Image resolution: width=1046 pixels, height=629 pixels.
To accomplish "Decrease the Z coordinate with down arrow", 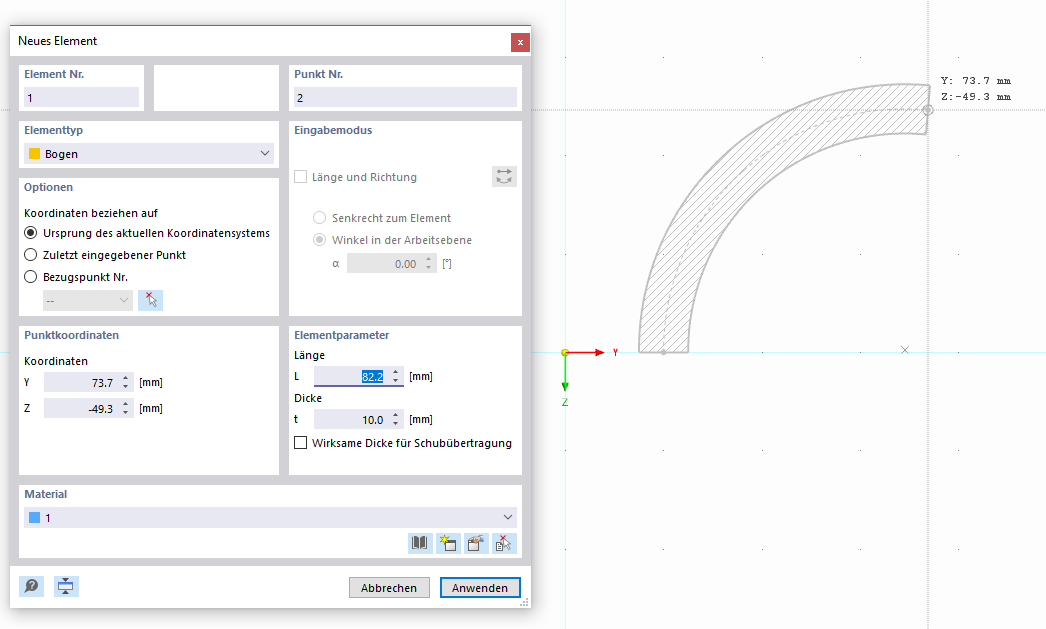I will click(125, 413).
